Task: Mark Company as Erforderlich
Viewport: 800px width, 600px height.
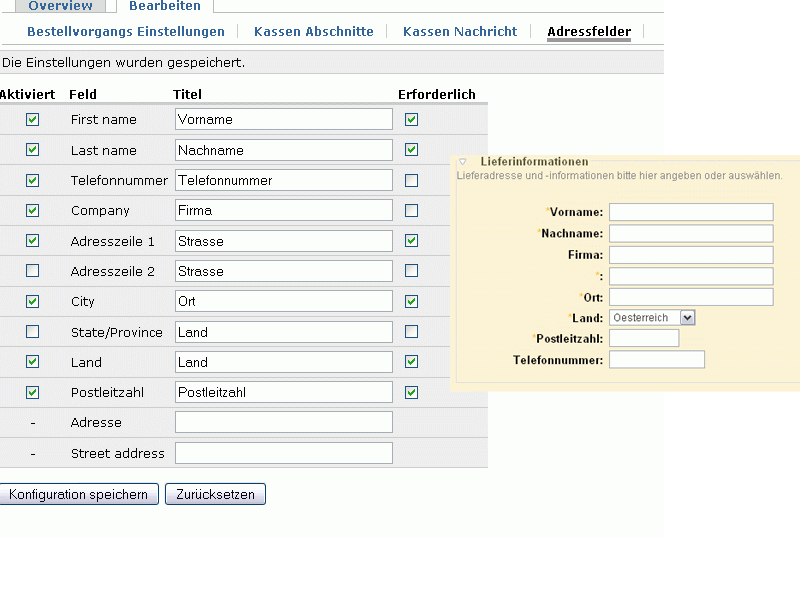Action: coord(411,211)
